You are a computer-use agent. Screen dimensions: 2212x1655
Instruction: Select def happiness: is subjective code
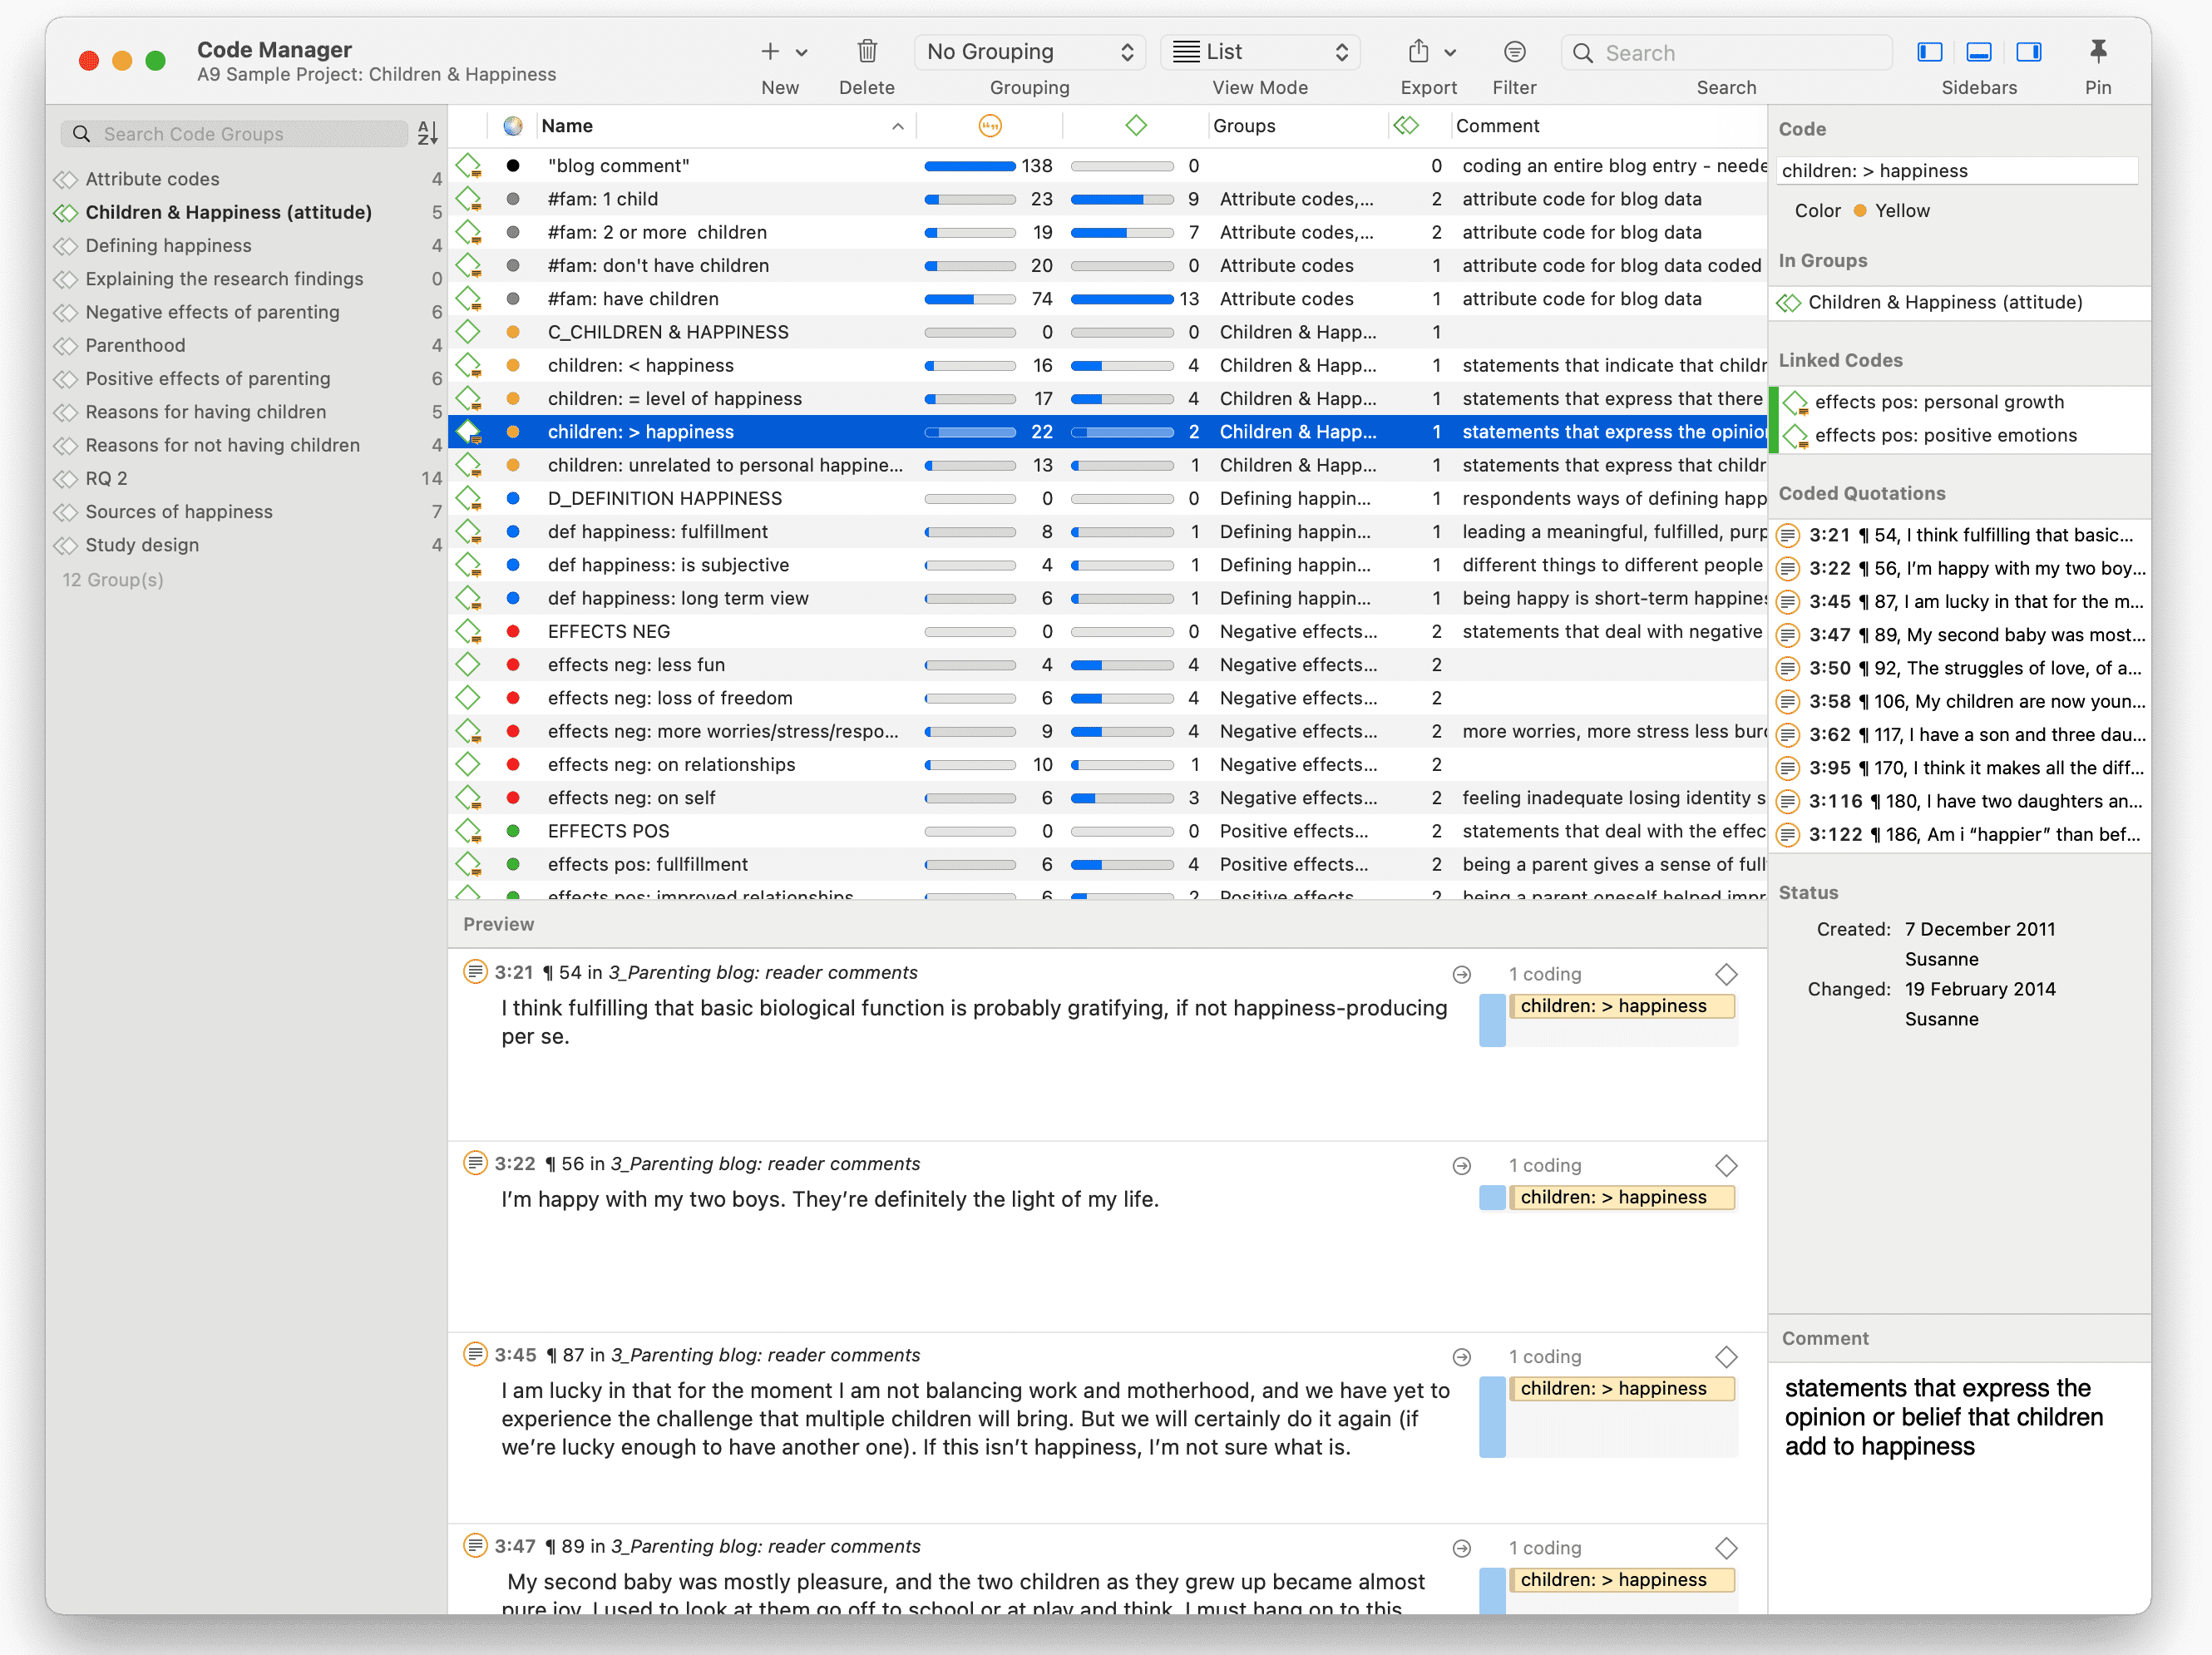coord(1107,565)
